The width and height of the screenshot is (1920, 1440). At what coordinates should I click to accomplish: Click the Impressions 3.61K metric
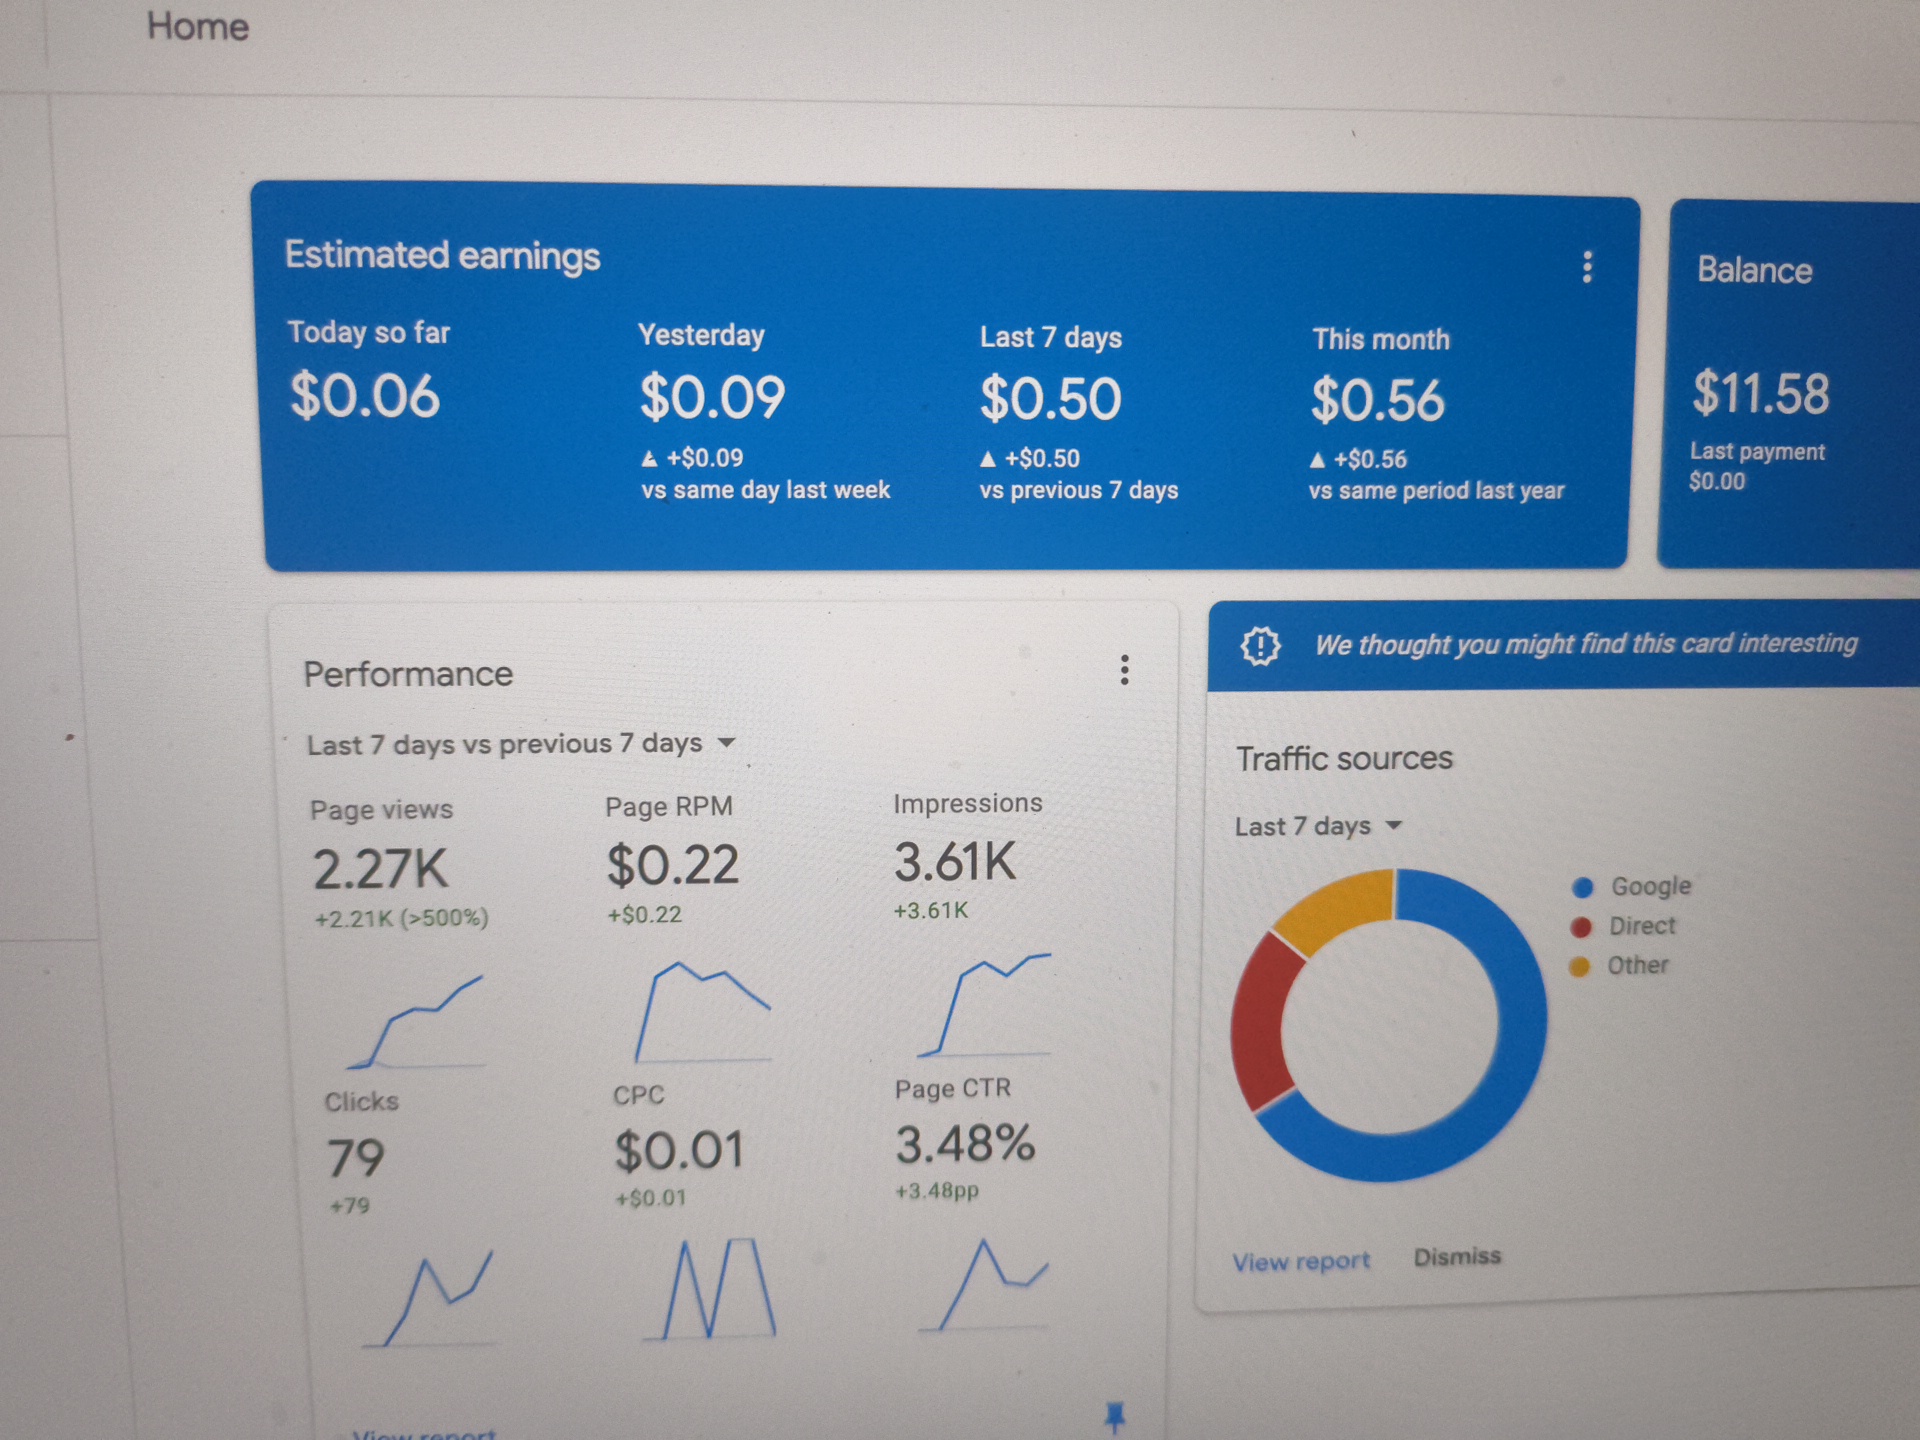pos(955,862)
